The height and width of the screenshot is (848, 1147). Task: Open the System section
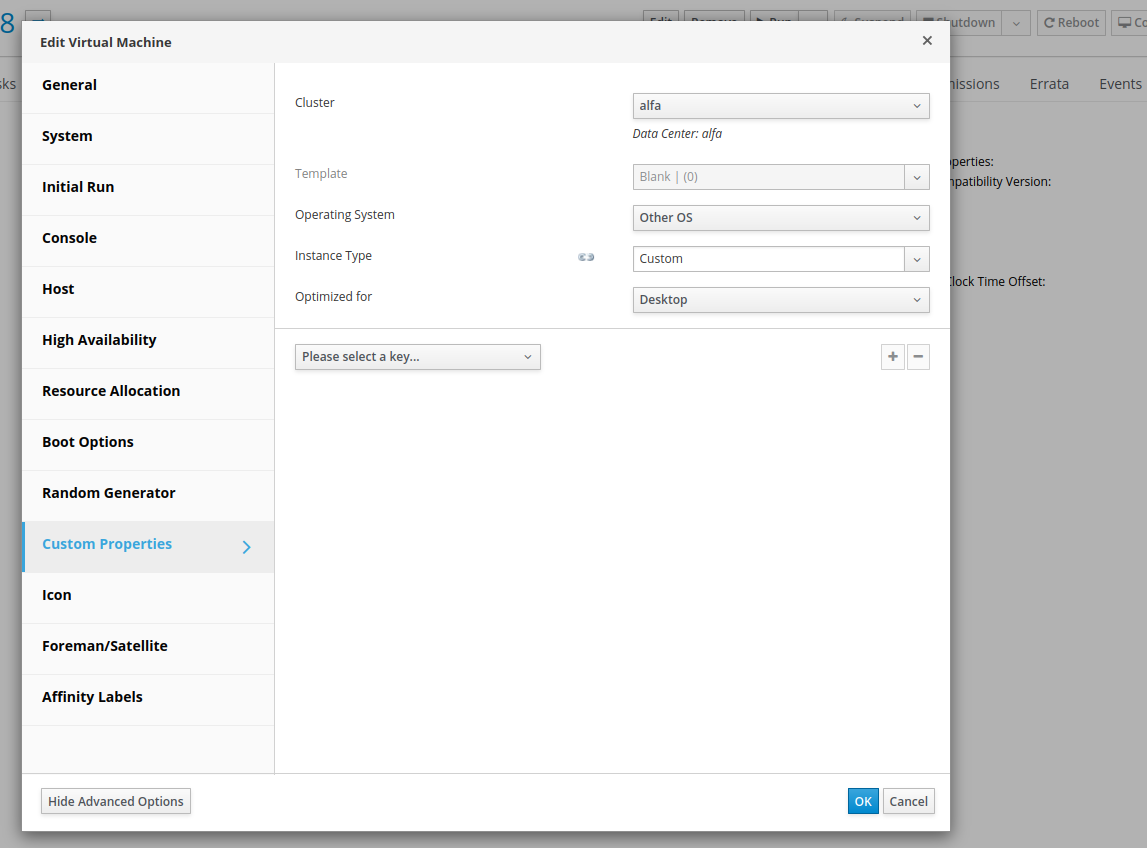(67, 137)
